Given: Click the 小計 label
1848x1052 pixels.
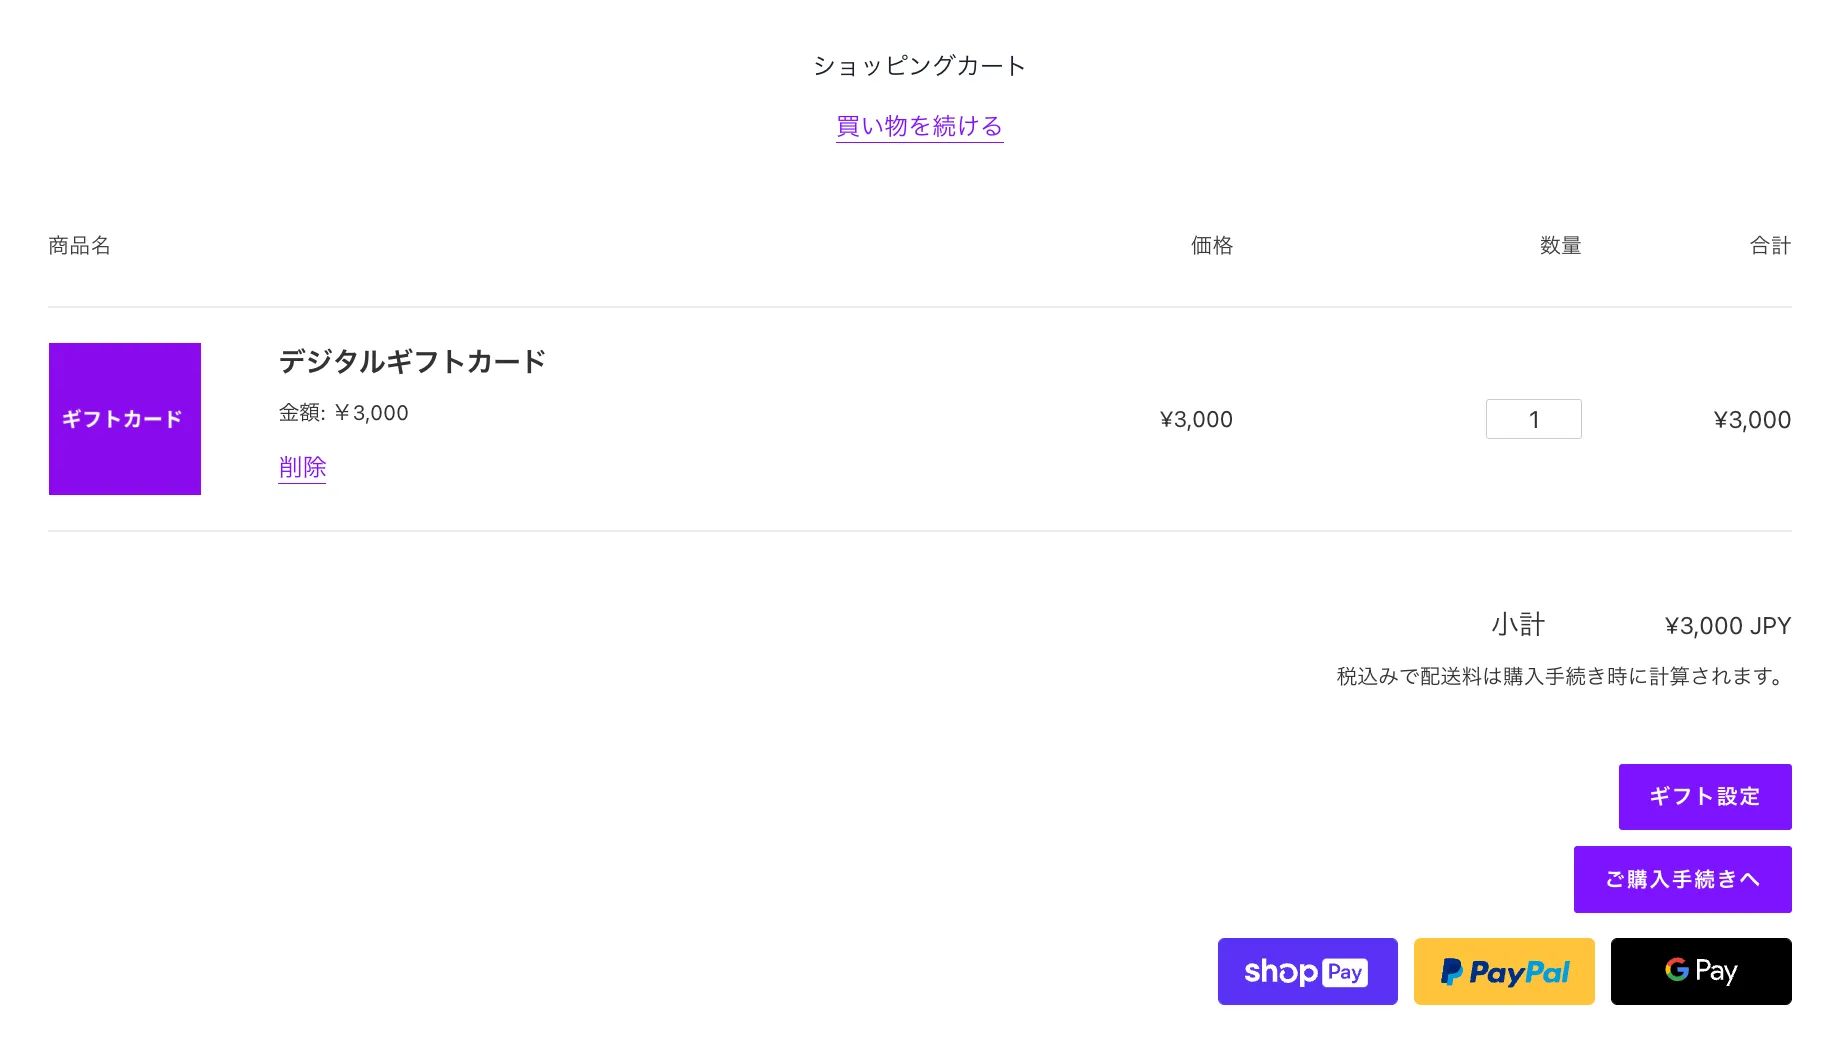Looking at the screenshot, I should coord(1518,625).
